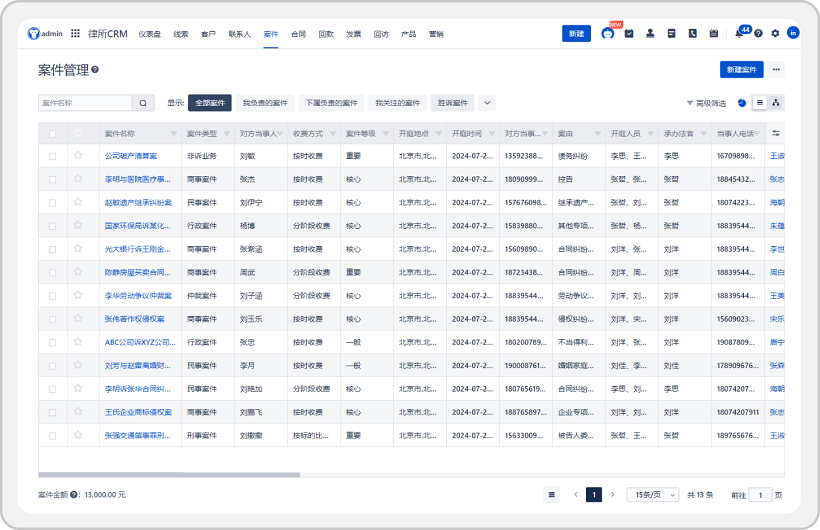Open the robot assistant icon marked NEW
Image resolution: width=820 pixels, height=530 pixels.
(x=608, y=33)
